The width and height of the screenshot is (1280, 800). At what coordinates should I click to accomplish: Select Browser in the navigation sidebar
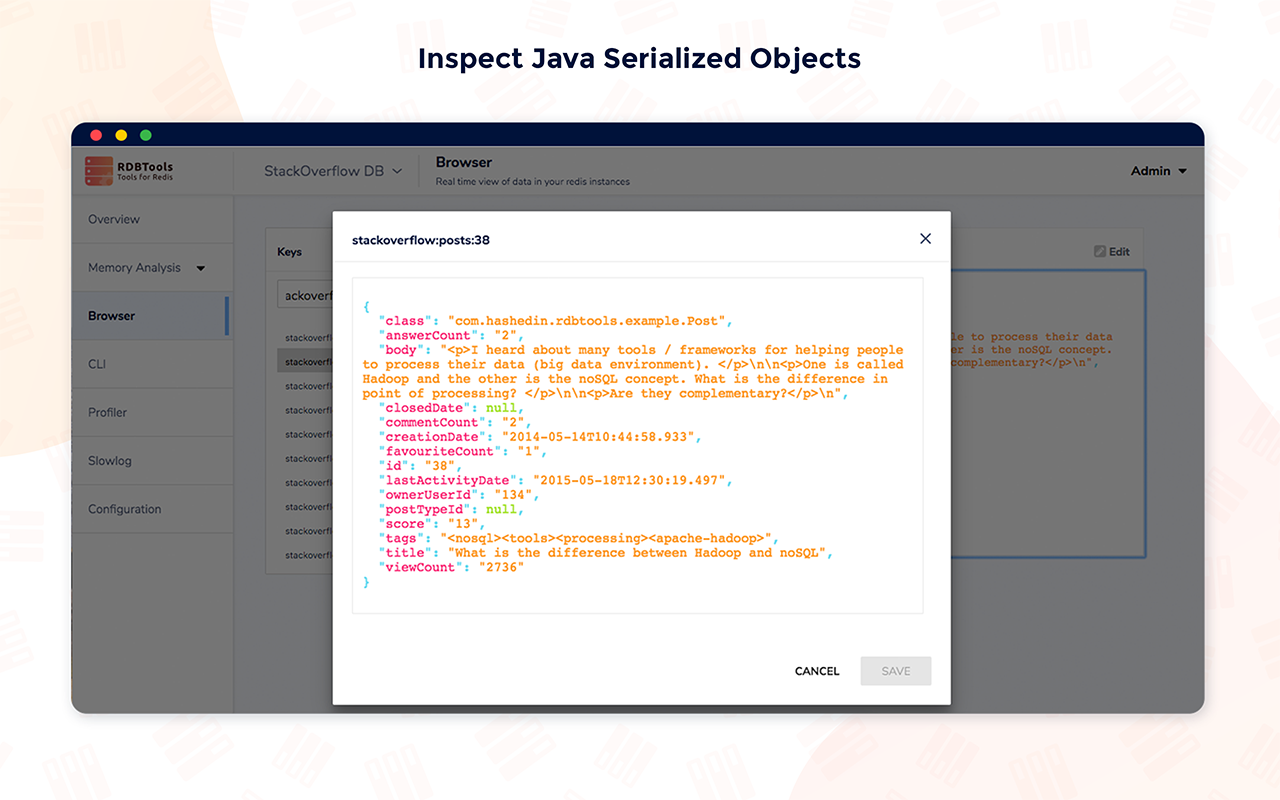pos(110,315)
